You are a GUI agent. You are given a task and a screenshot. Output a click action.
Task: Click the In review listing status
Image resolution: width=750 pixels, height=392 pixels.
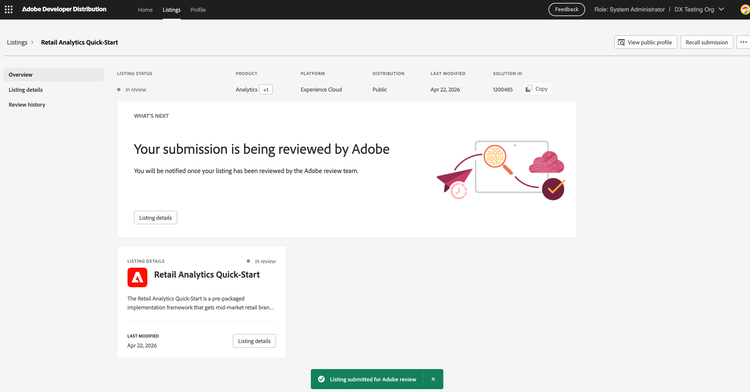click(x=135, y=89)
